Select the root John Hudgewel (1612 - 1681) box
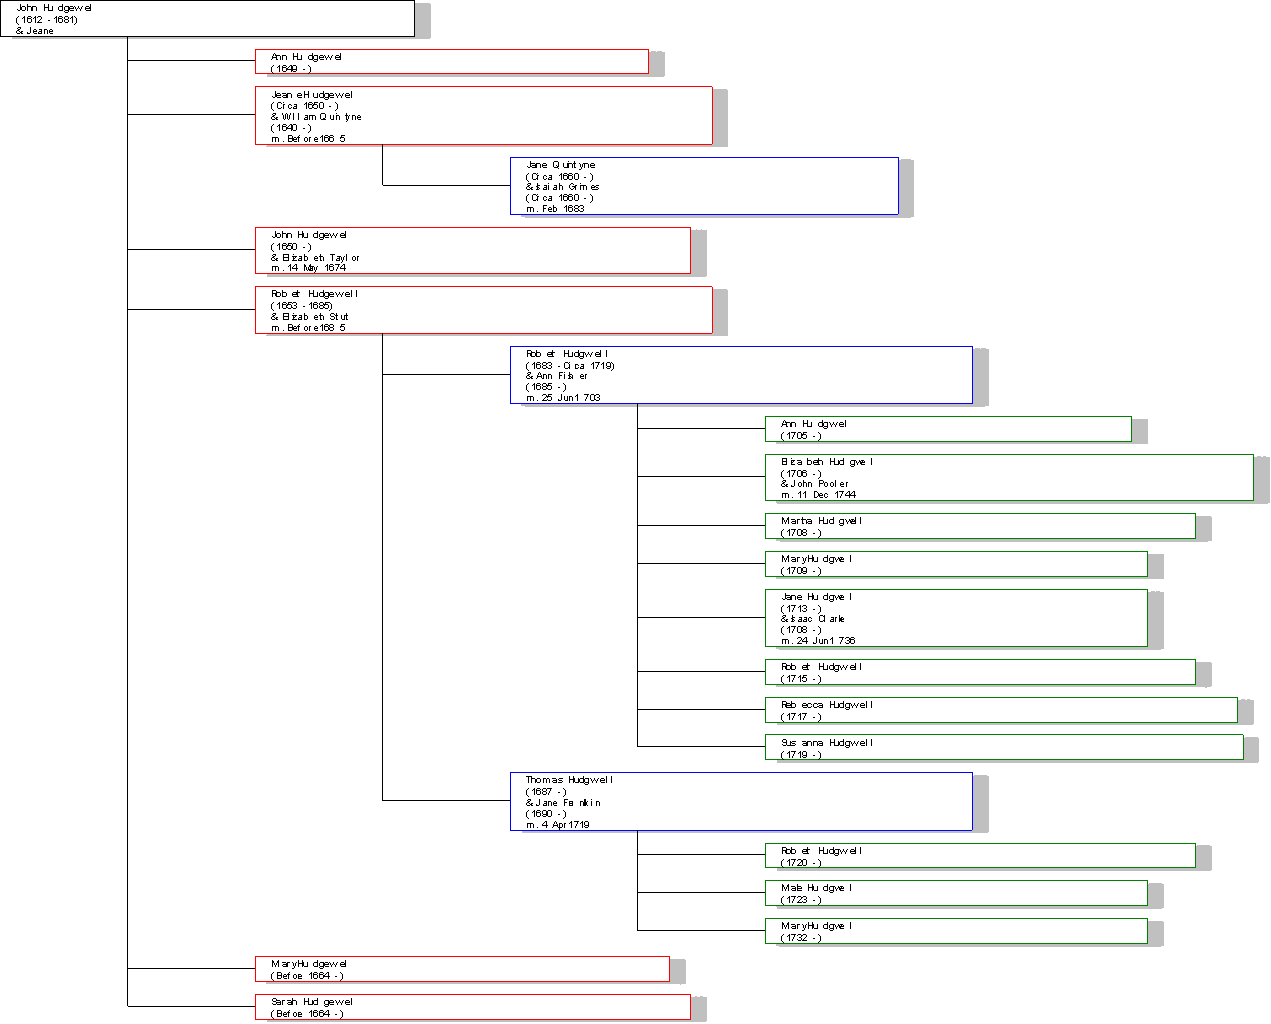This screenshot has height=1024, width=1271. coord(207,19)
